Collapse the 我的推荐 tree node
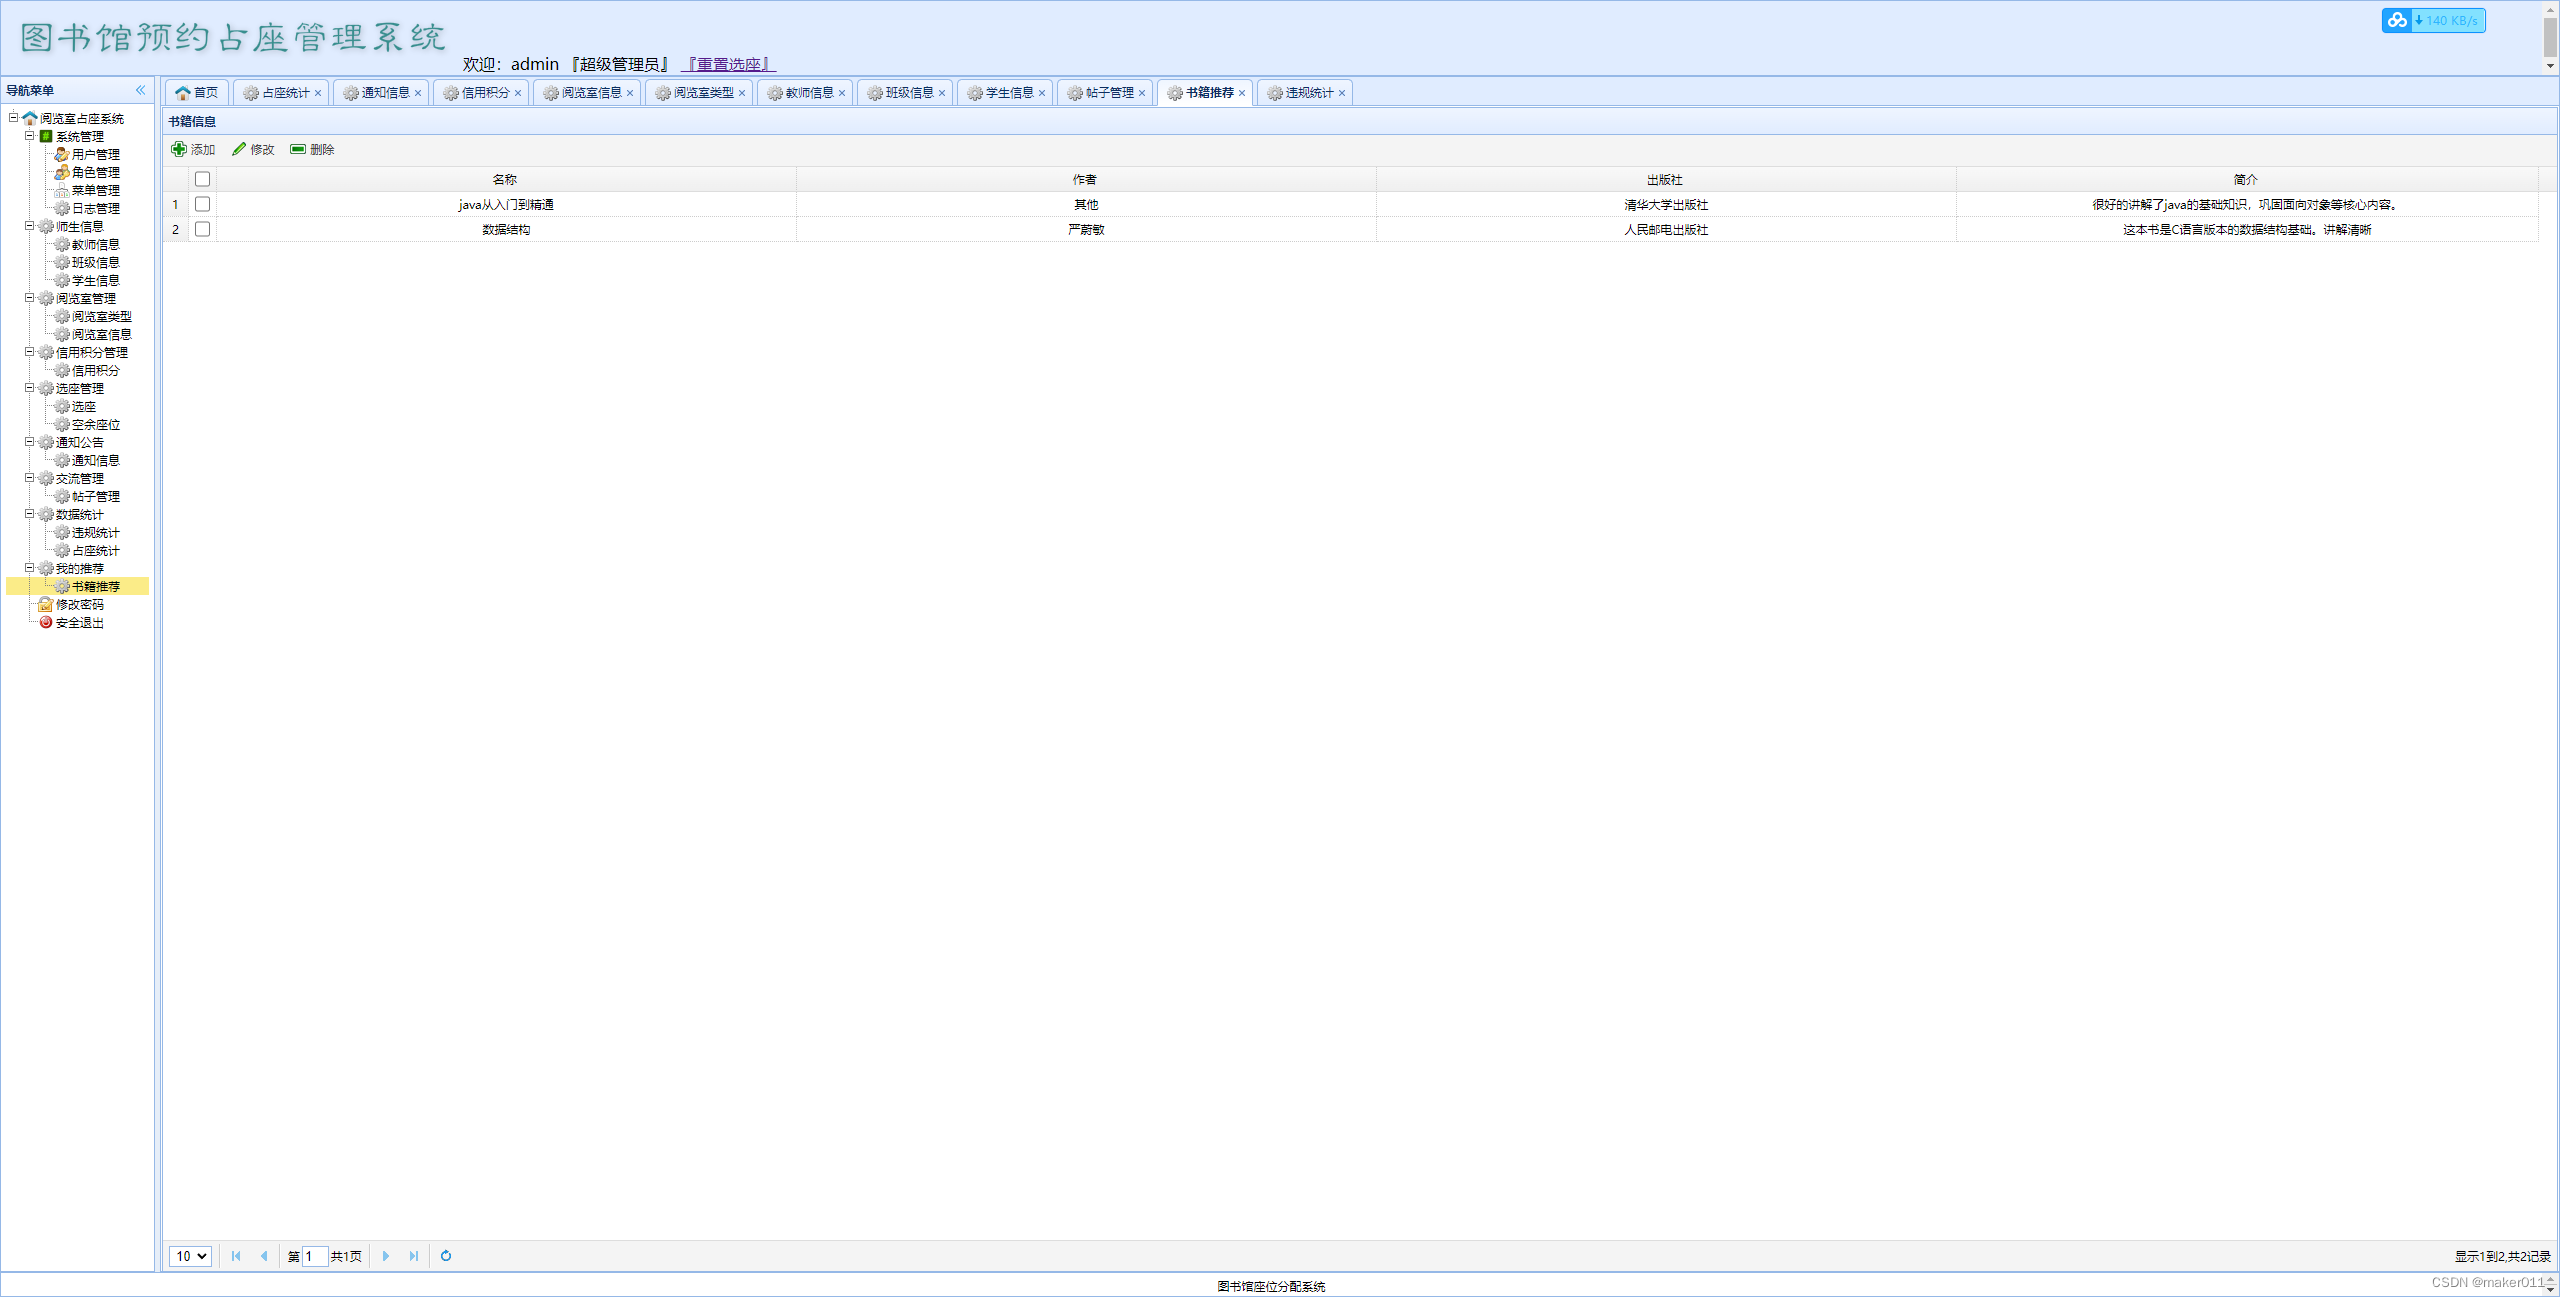 click(x=30, y=568)
